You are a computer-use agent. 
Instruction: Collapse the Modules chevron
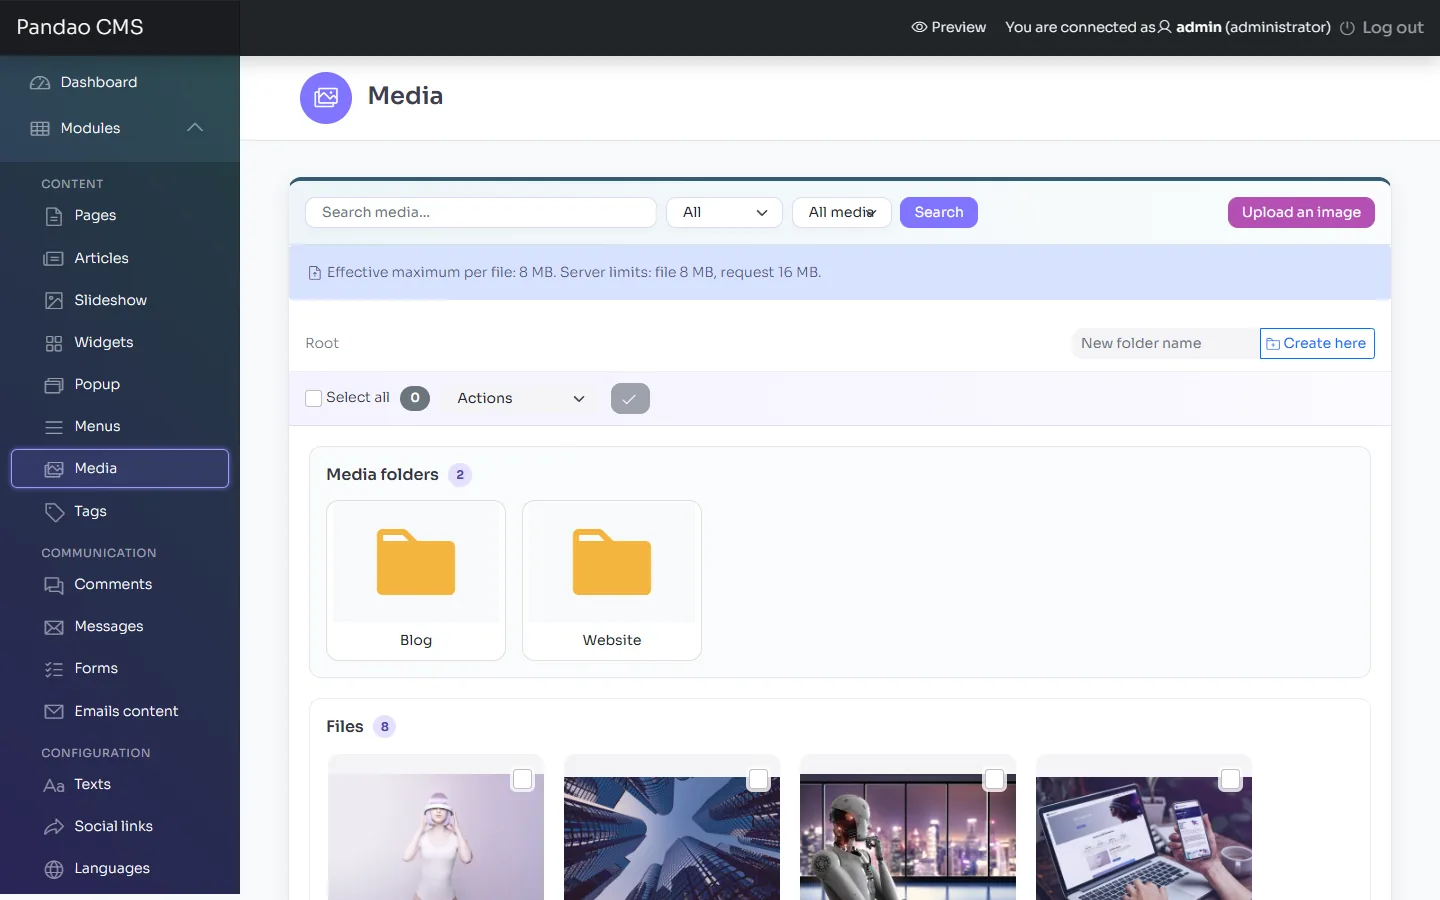tap(195, 128)
